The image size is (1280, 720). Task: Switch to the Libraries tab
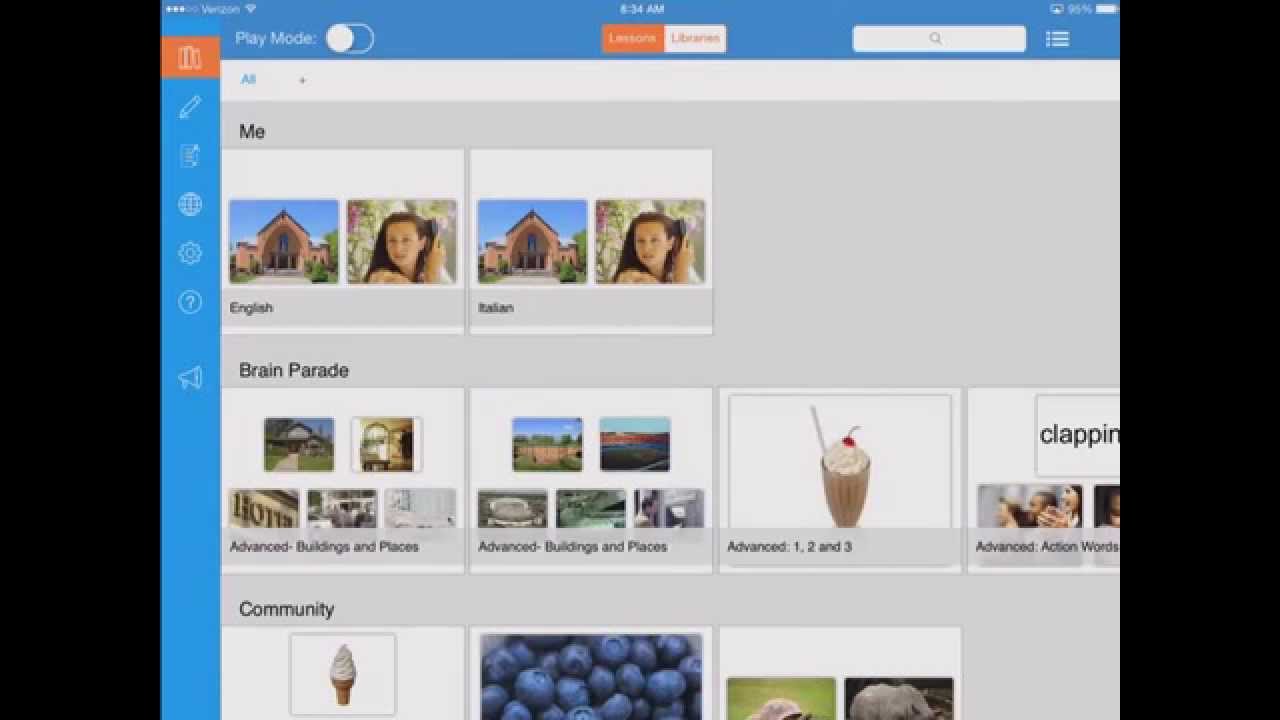tap(695, 39)
